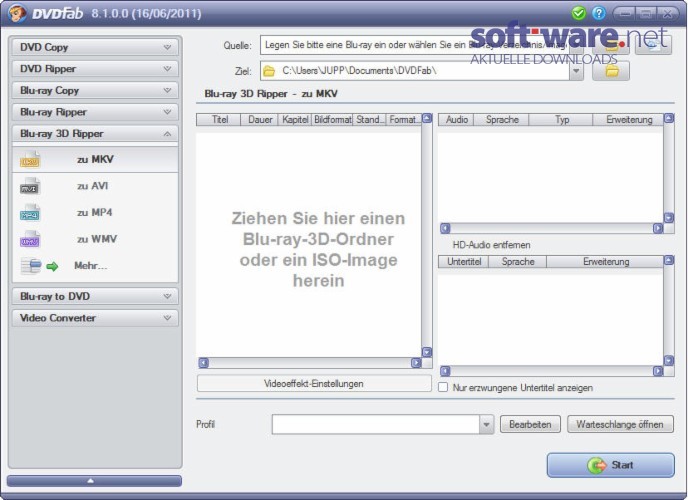Image resolution: width=688 pixels, height=500 pixels.
Task: Click Erweiterung header in Untertitel table
Action: (x=606, y=262)
